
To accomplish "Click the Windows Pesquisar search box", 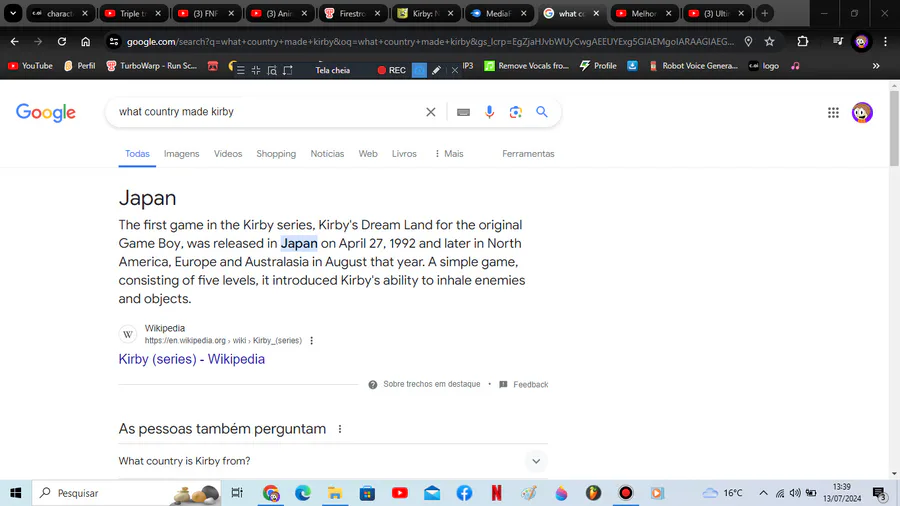I will [126, 493].
